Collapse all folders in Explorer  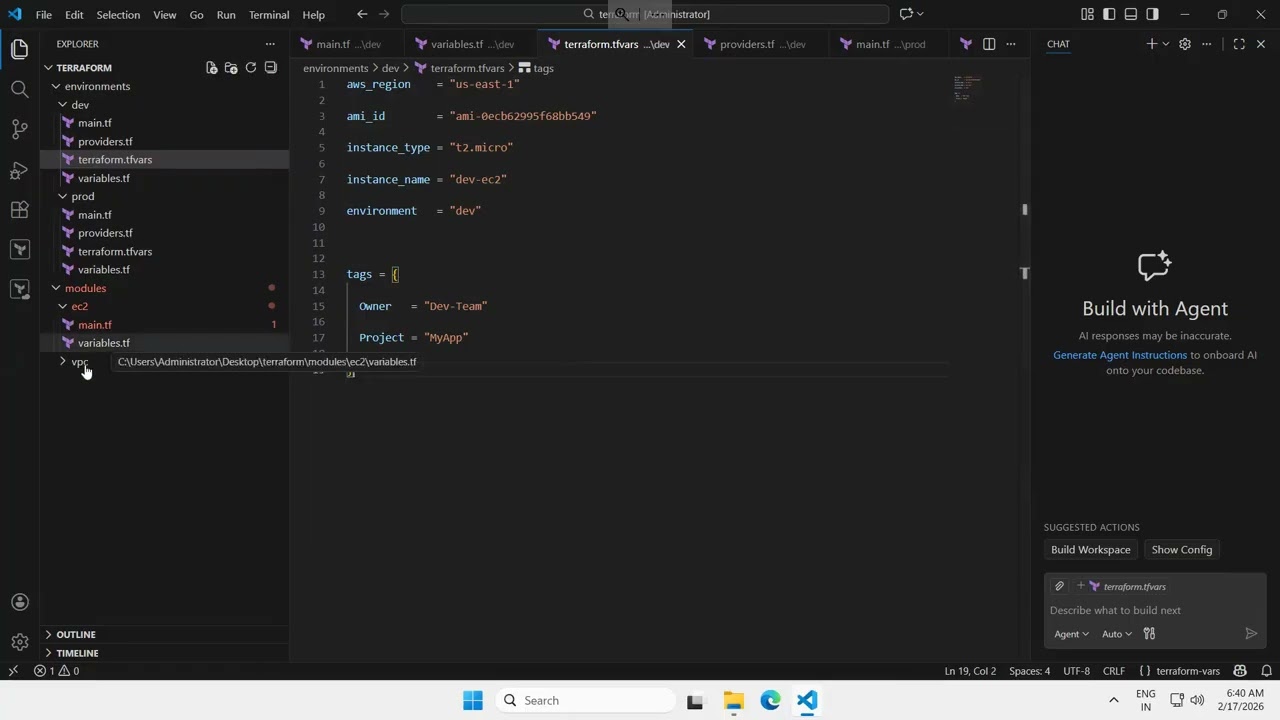point(270,68)
